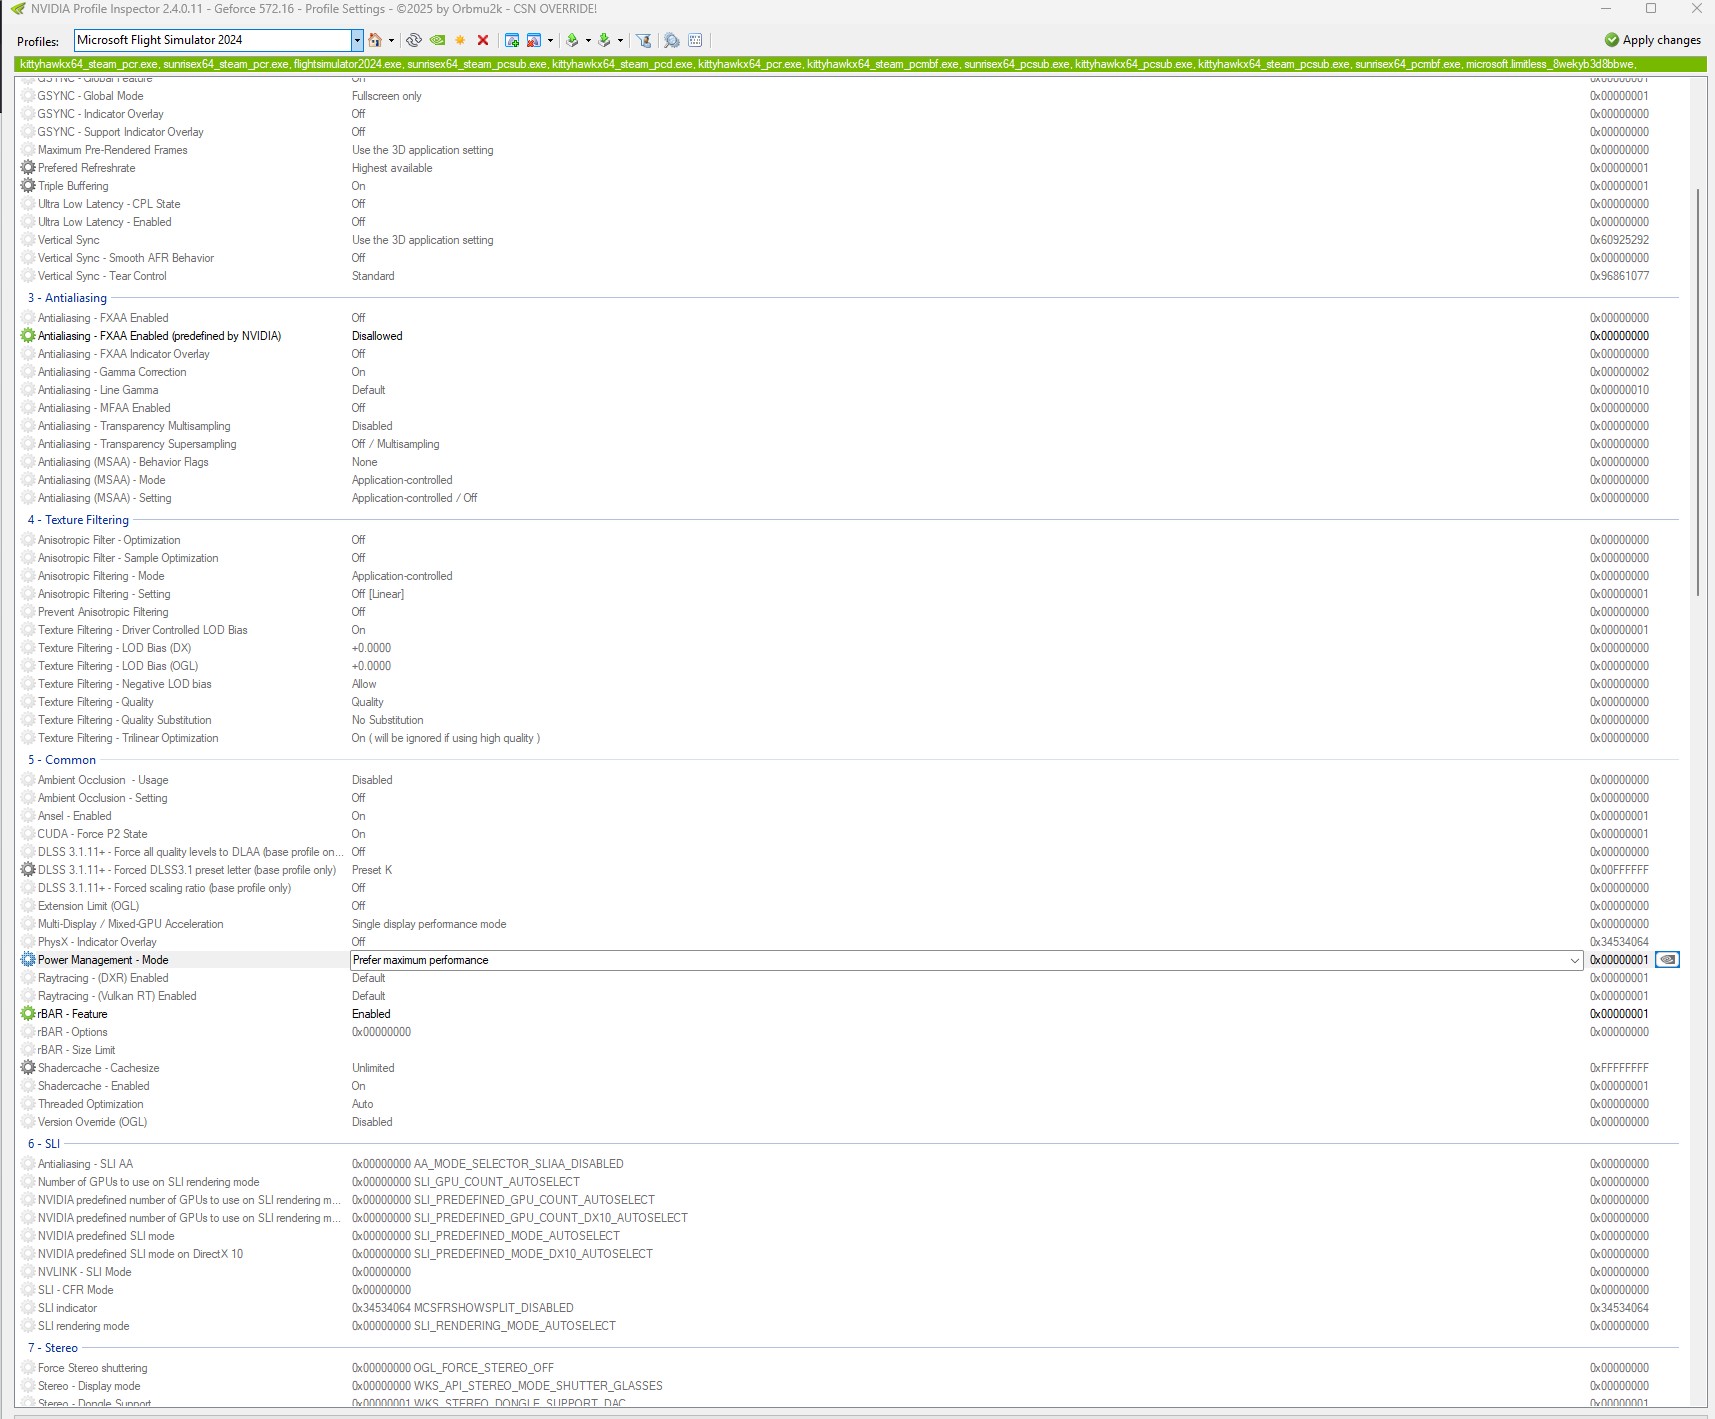Select Texture Filtering - Quality row

point(850,702)
